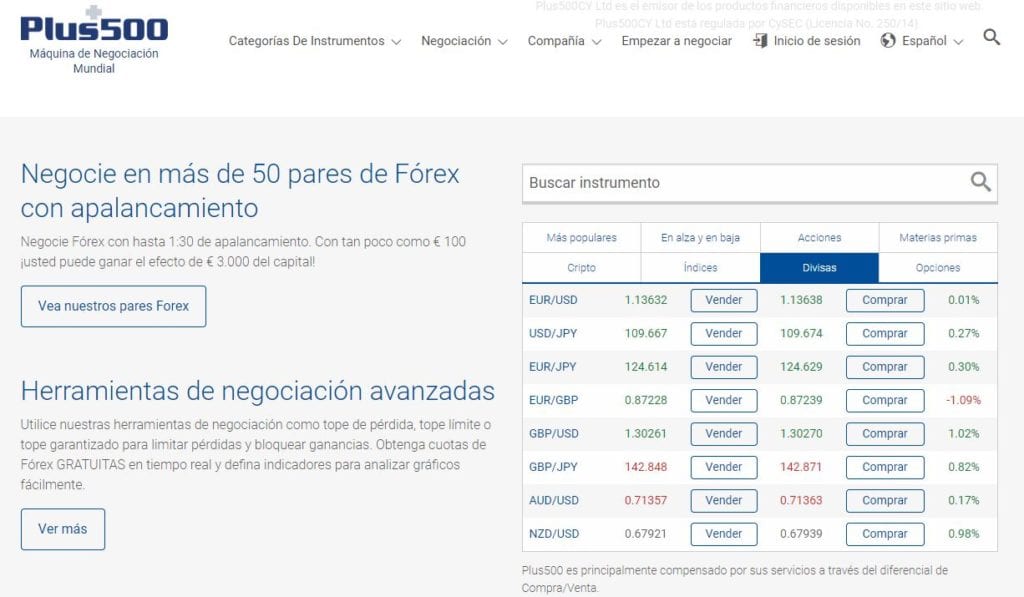Click Comprar for EUR/USD
This screenshot has width=1024, height=597.
coord(885,300)
